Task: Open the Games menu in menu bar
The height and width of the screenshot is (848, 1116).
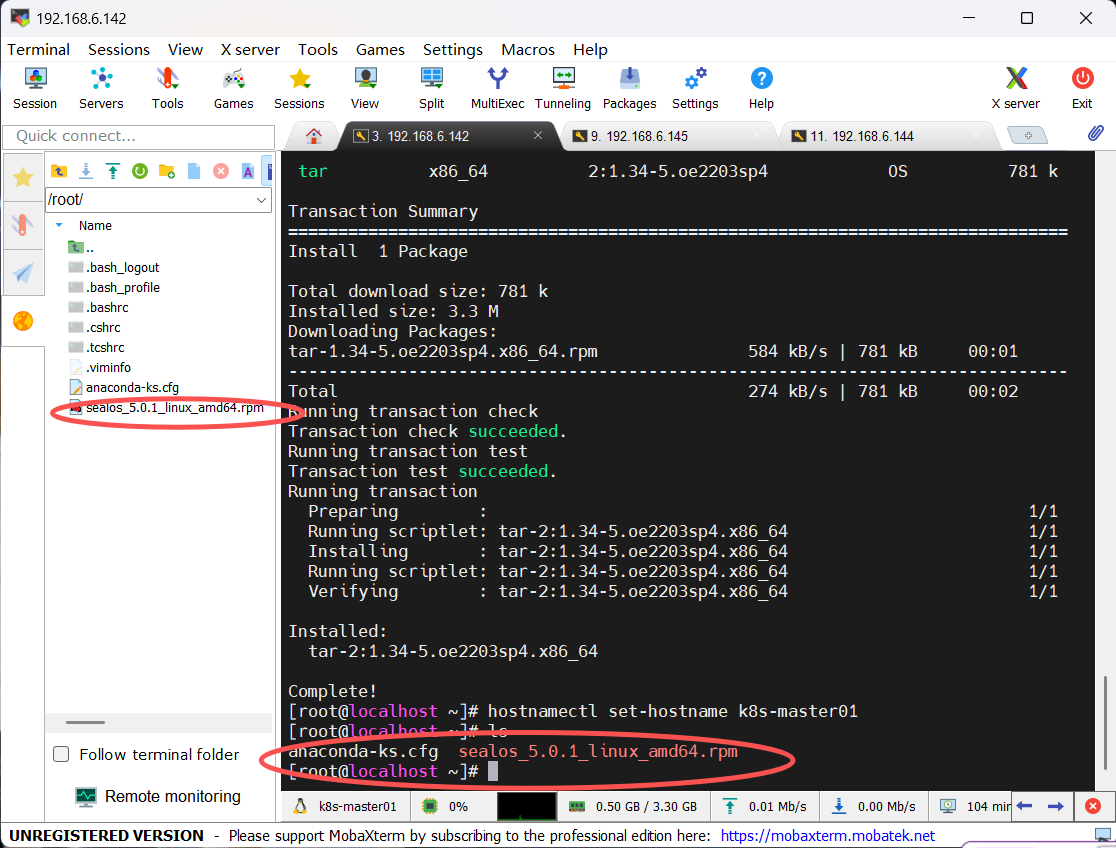Action: point(380,50)
